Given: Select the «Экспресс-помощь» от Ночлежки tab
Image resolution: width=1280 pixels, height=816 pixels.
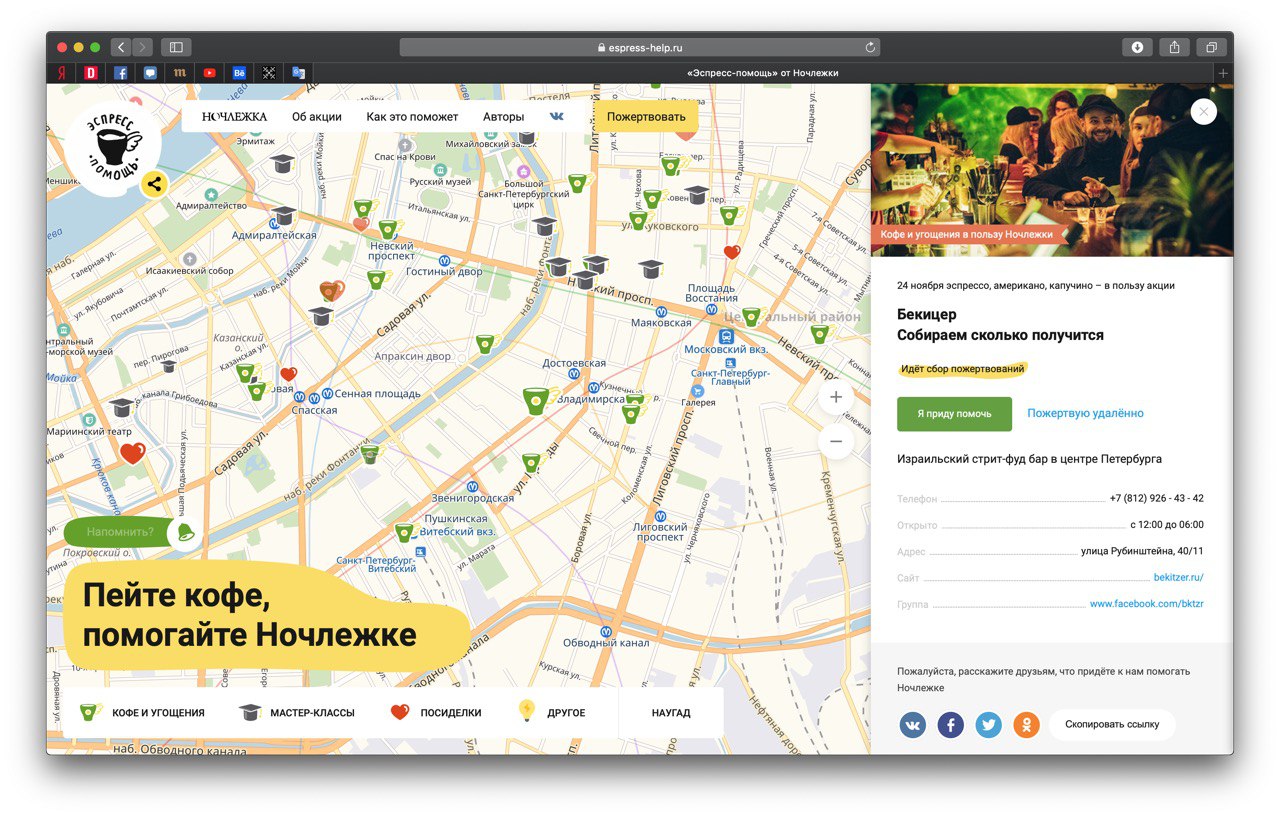Looking at the screenshot, I should click(x=763, y=73).
